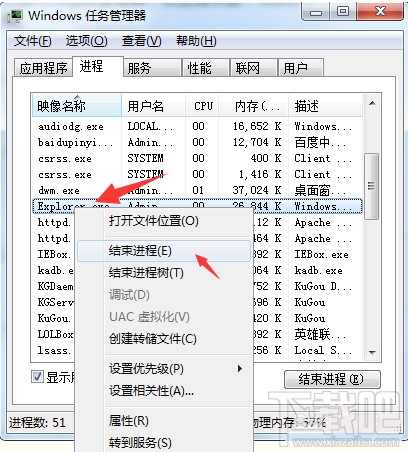Open the 选项(O) menu

coord(86,41)
